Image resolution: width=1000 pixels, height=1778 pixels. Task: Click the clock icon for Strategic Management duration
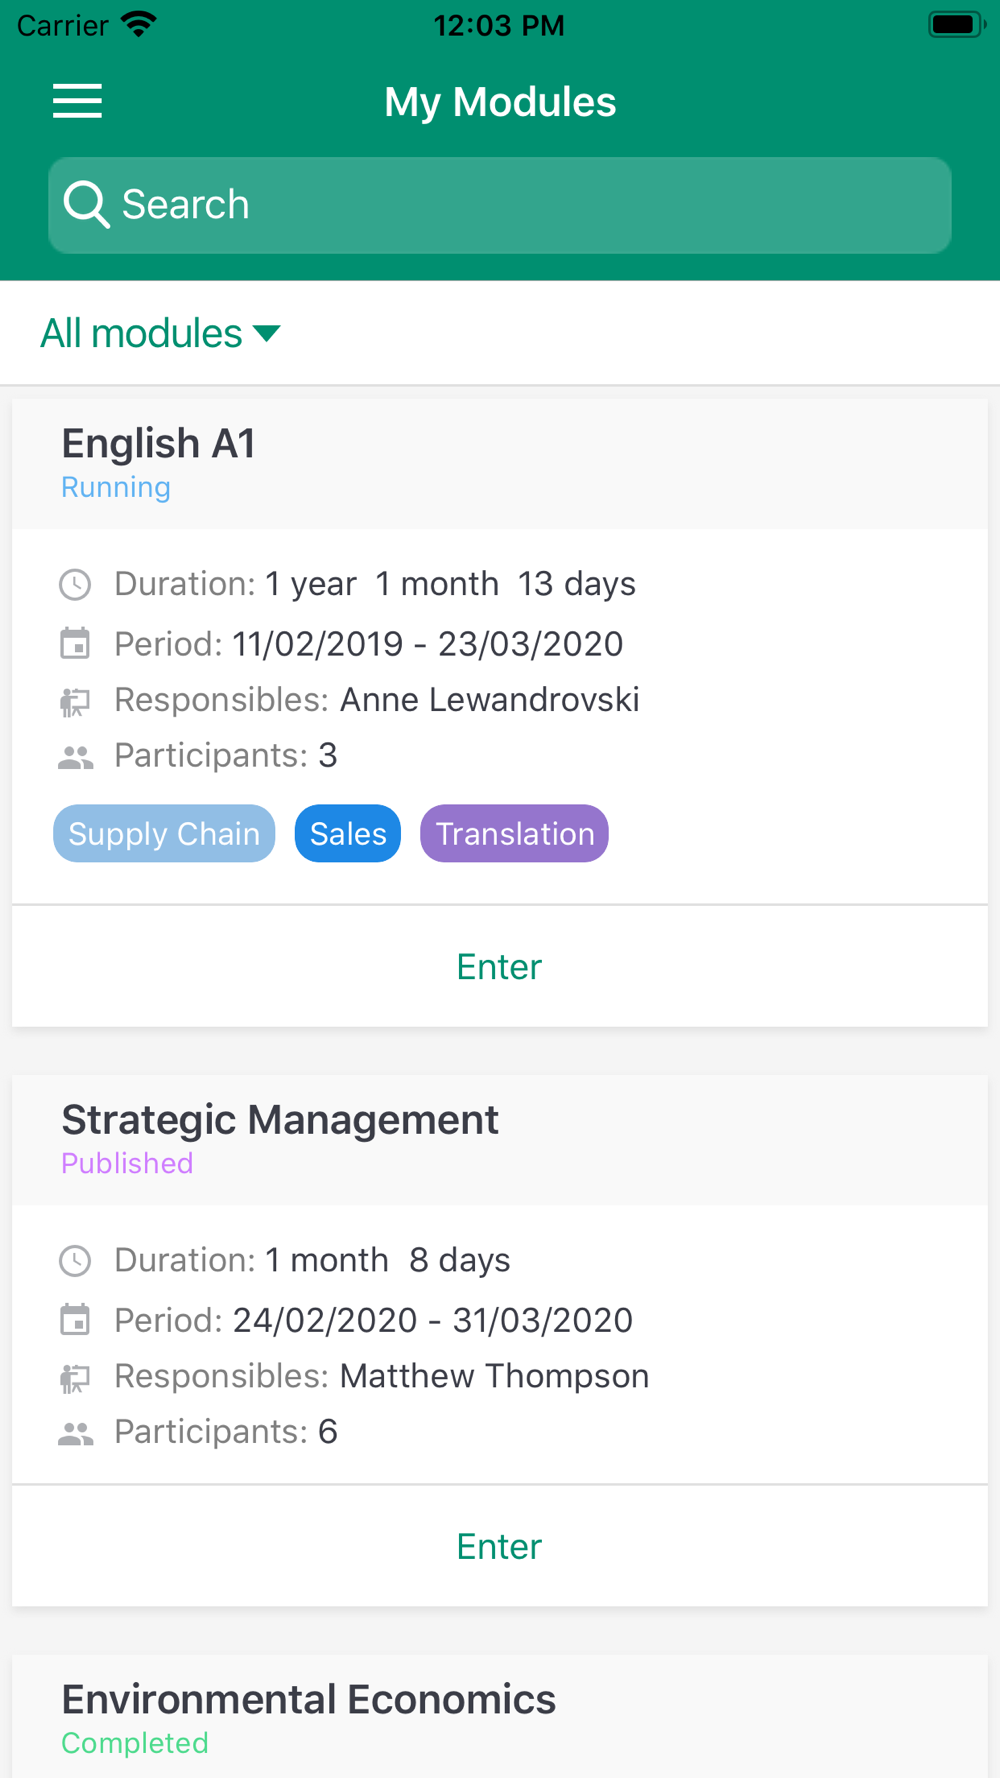point(75,1260)
